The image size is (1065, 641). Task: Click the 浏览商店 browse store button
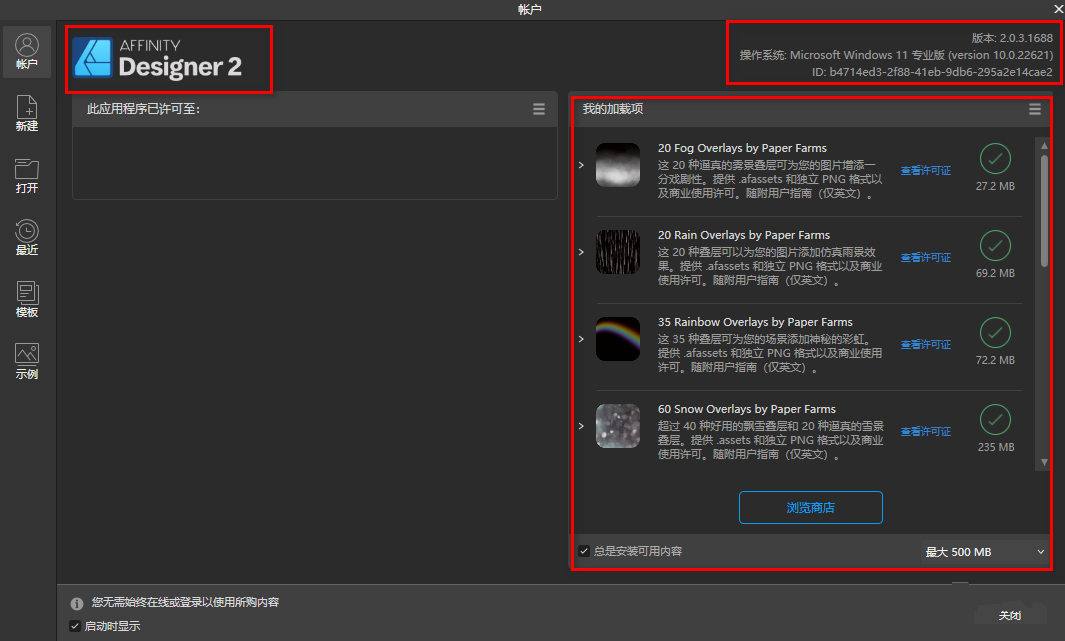coord(810,507)
